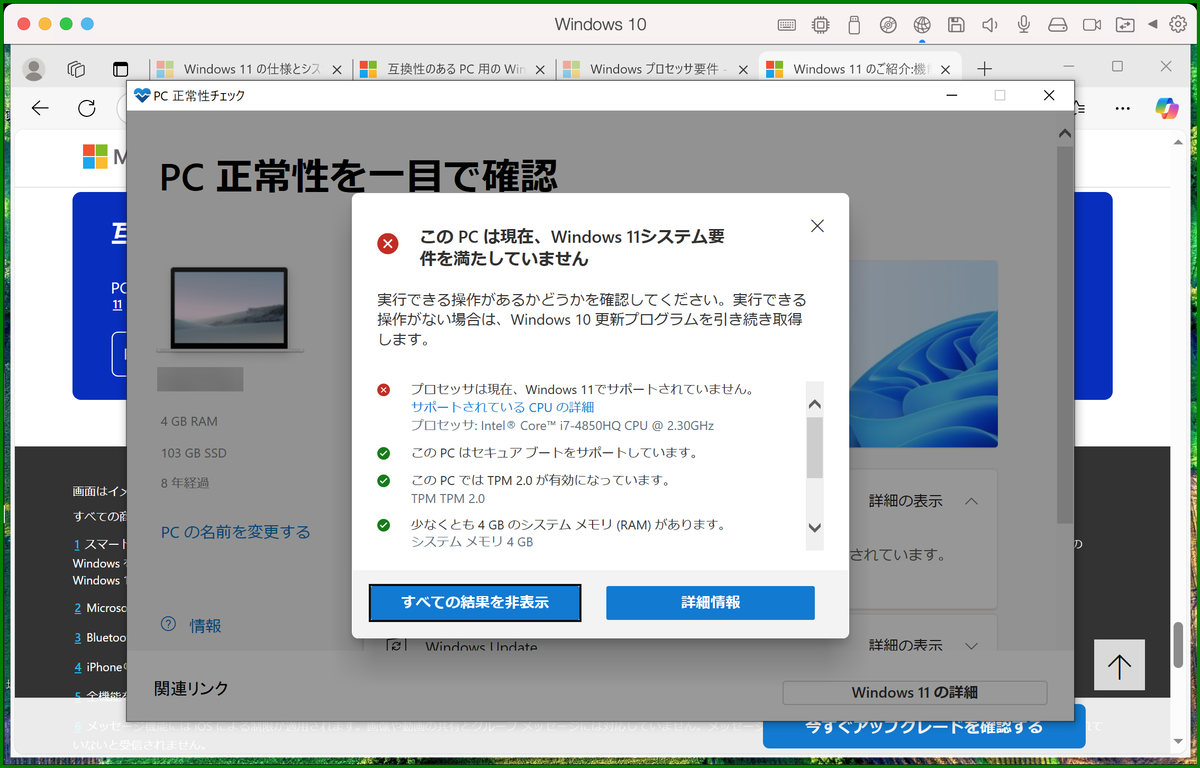
Task: Click the '情報' question mark icon
Action: point(169,625)
